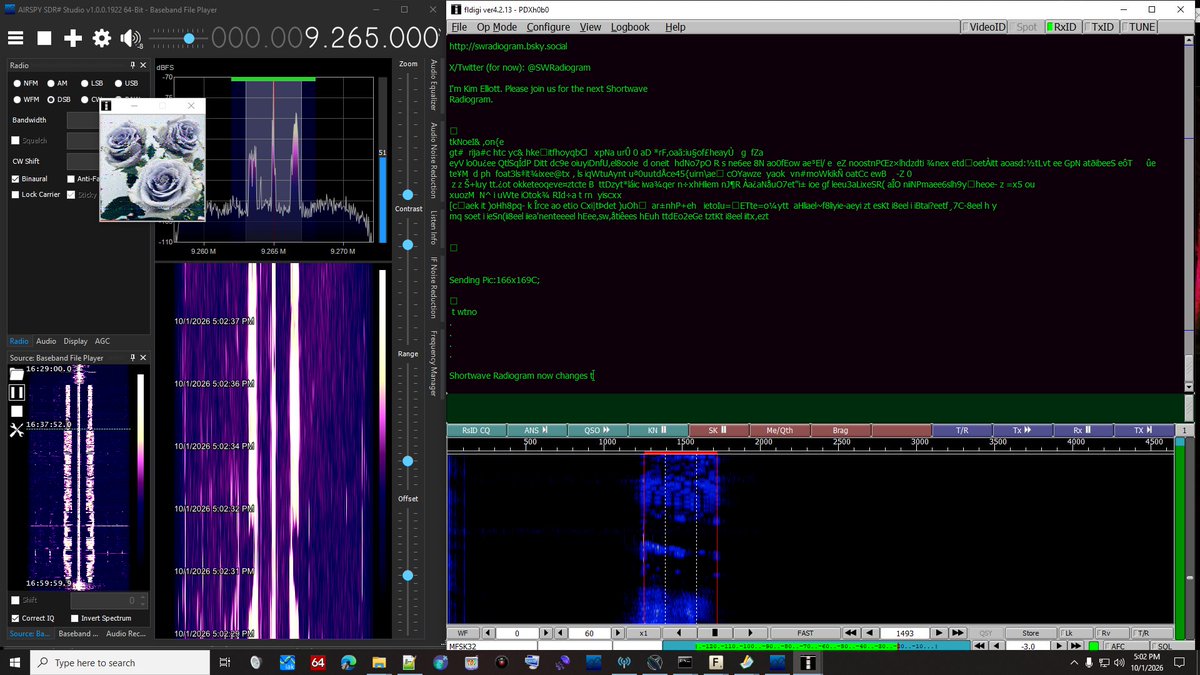This screenshot has height=675, width=1200.
Task: Open SDR# settings gear icon
Action: (101, 38)
